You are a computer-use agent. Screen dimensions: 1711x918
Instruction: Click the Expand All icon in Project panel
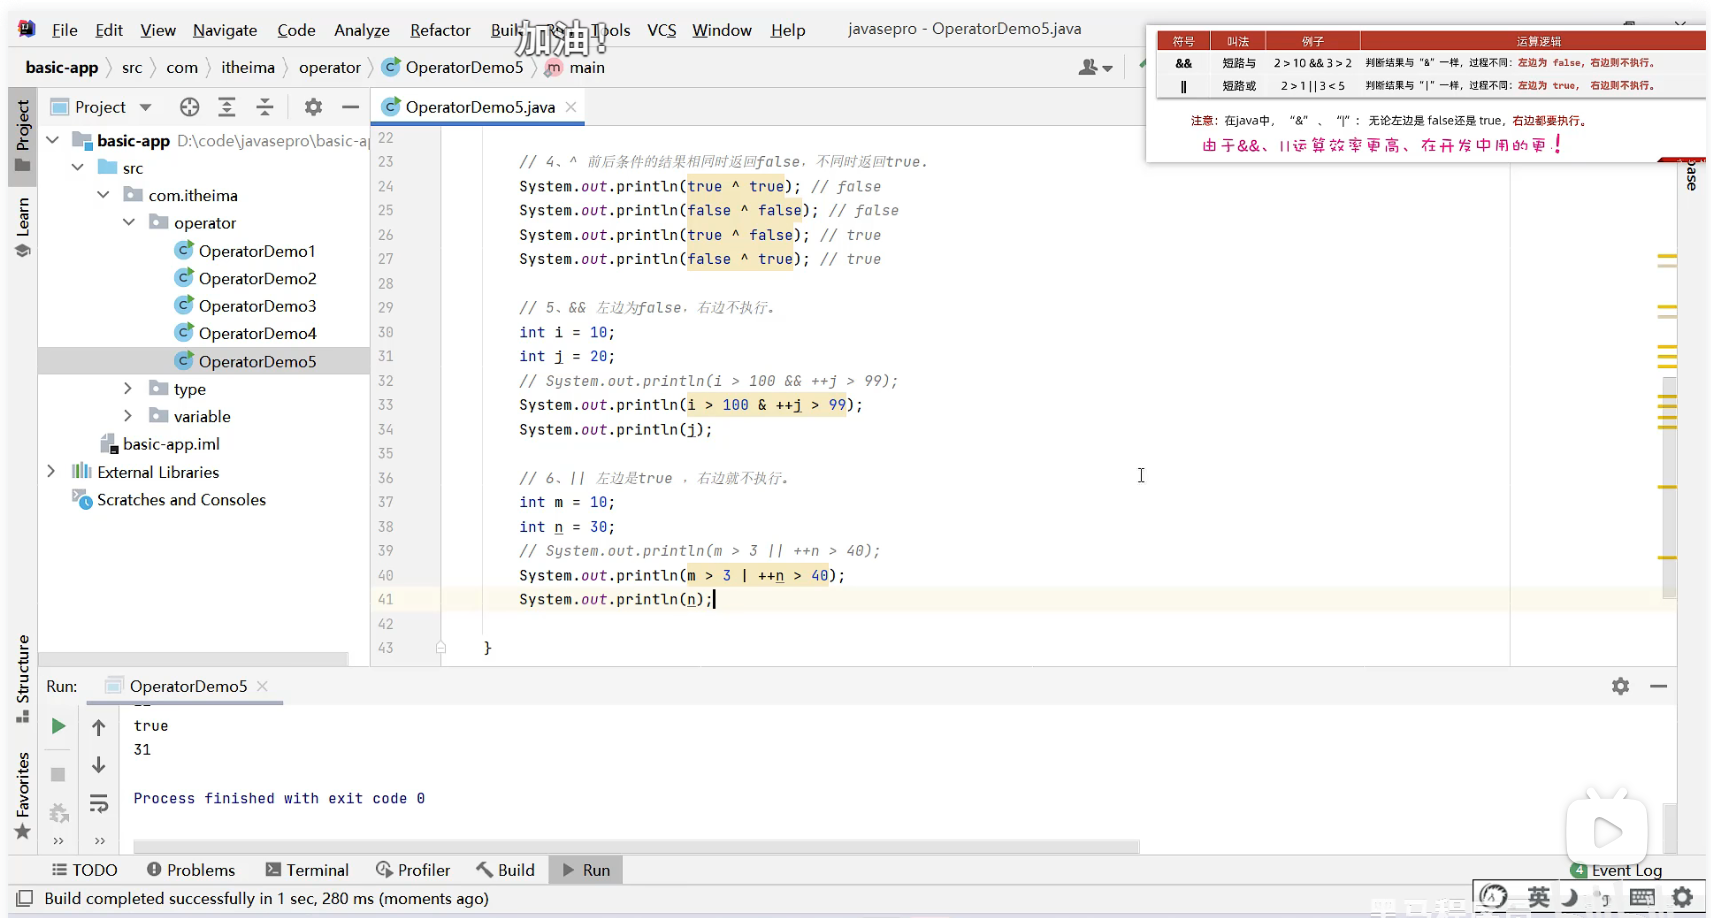[x=227, y=107]
